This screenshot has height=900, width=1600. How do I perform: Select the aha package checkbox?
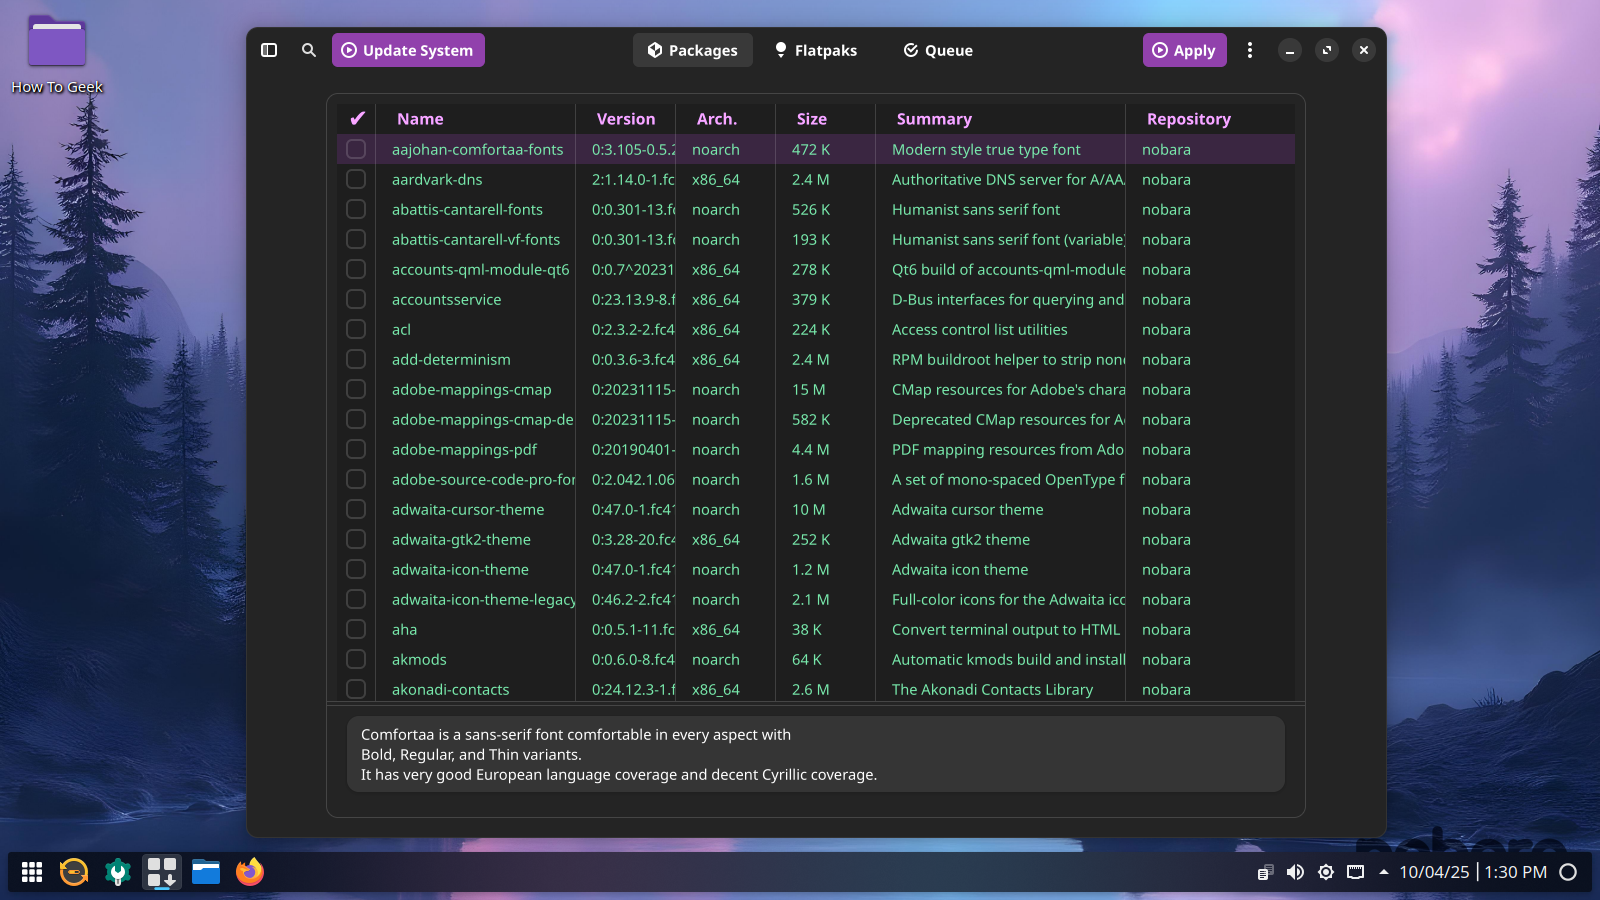point(356,629)
